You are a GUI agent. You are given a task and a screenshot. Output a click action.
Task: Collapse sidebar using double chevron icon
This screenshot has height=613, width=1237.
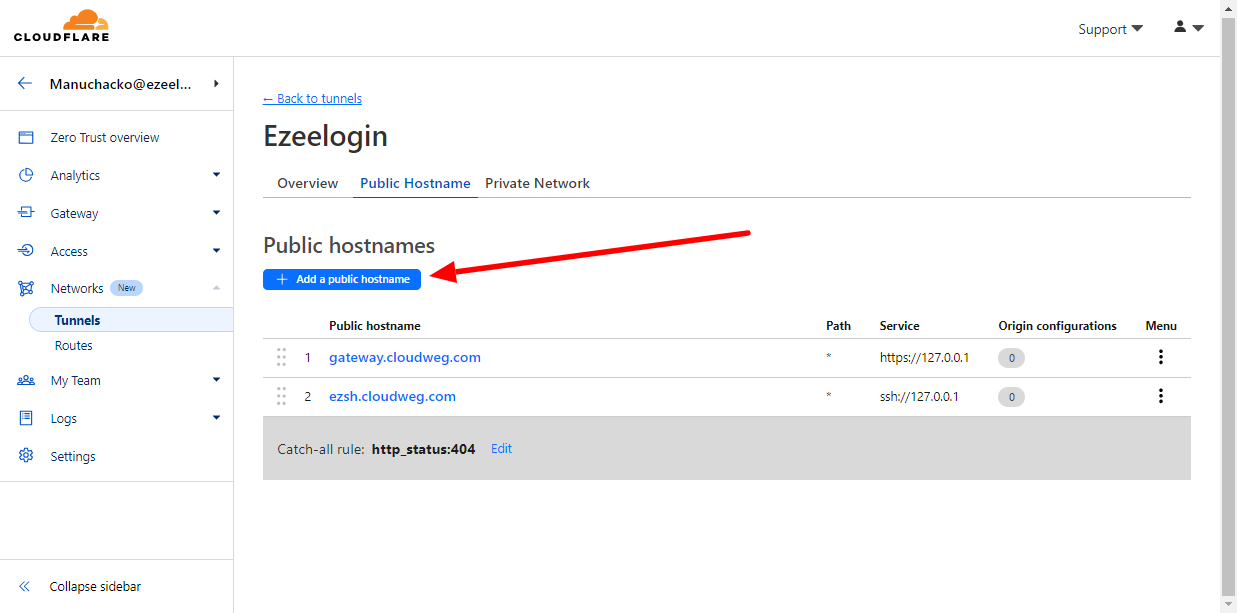tap(26, 587)
